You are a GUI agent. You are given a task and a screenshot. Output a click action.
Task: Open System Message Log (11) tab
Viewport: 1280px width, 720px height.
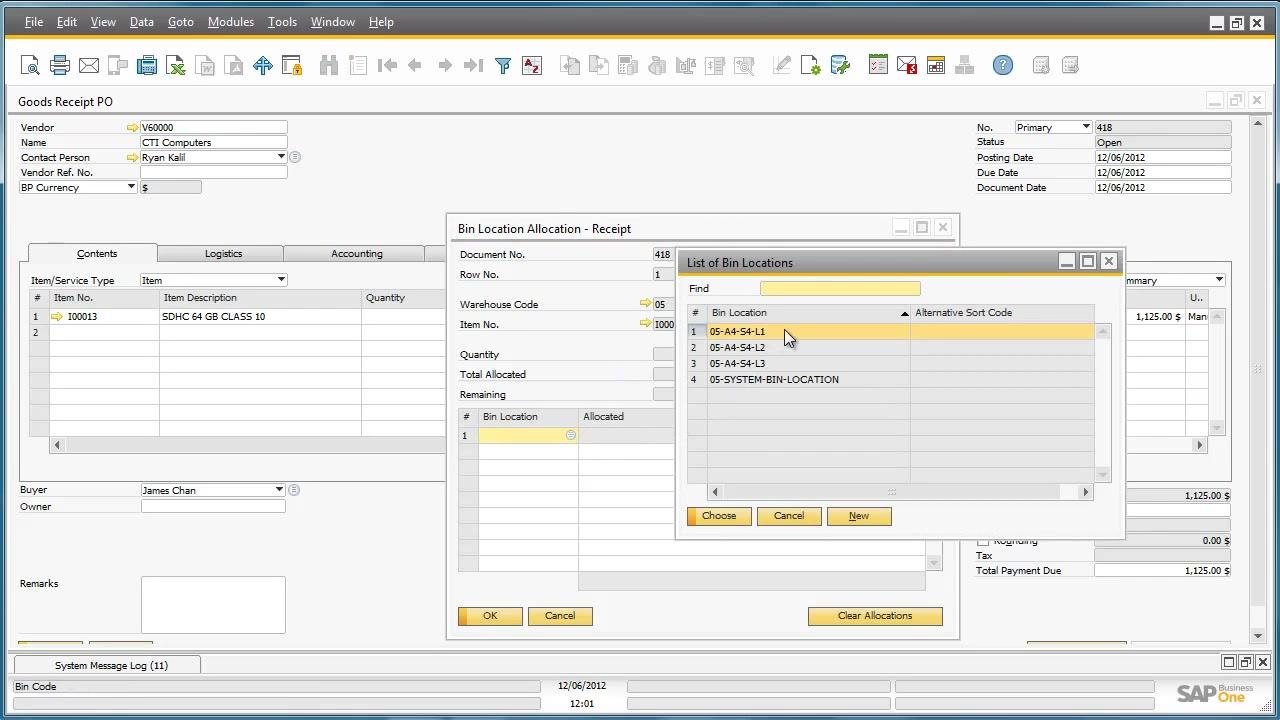coord(107,665)
